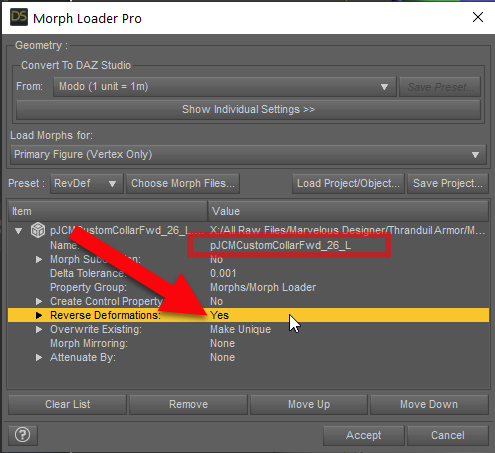Click the Save Project button
The image size is (495, 453).
pos(448,183)
